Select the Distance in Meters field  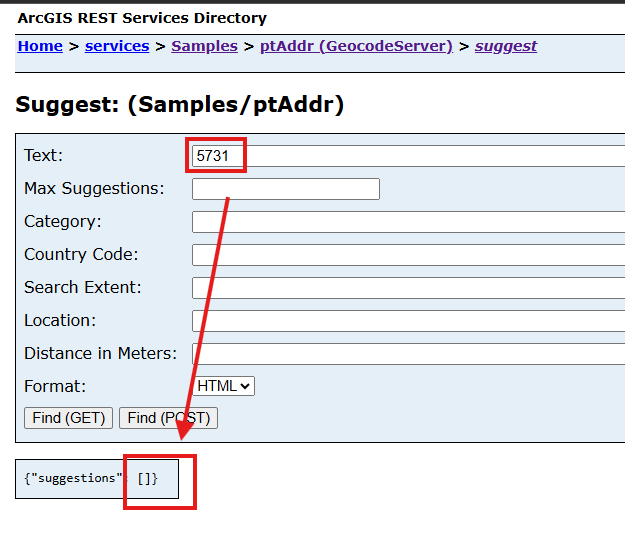(x=408, y=354)
